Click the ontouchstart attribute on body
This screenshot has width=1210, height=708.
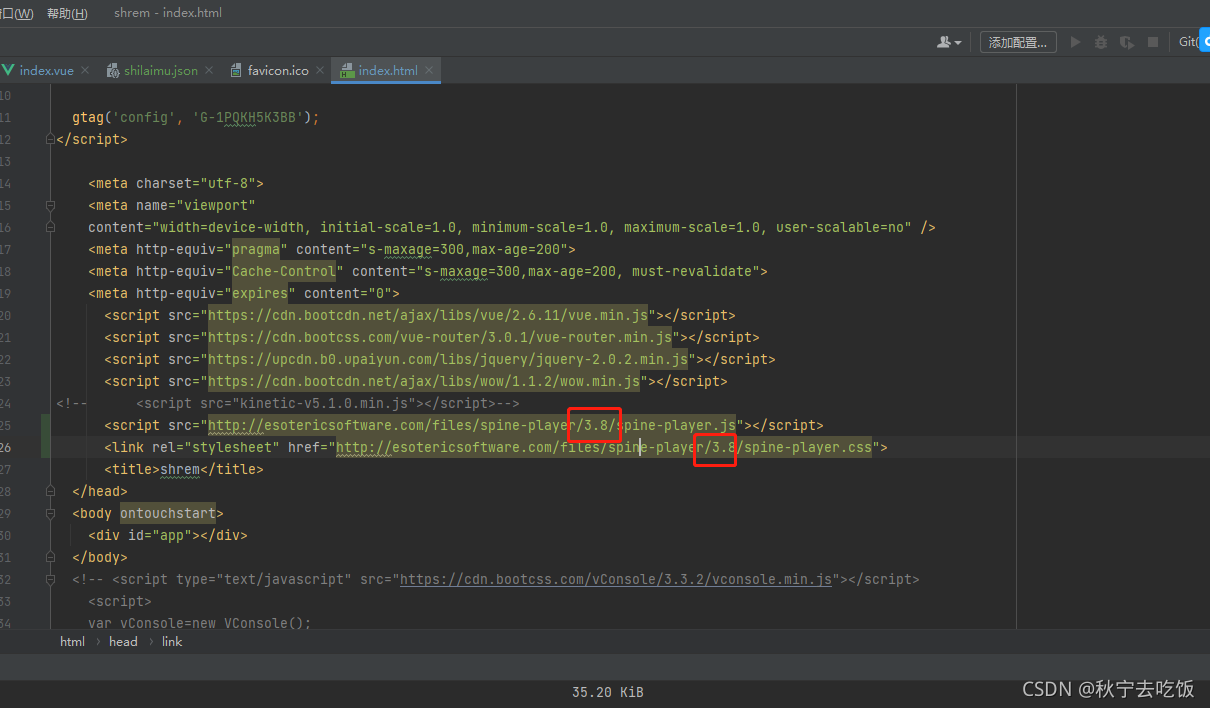pyautogui.click(x=168, y=513)
